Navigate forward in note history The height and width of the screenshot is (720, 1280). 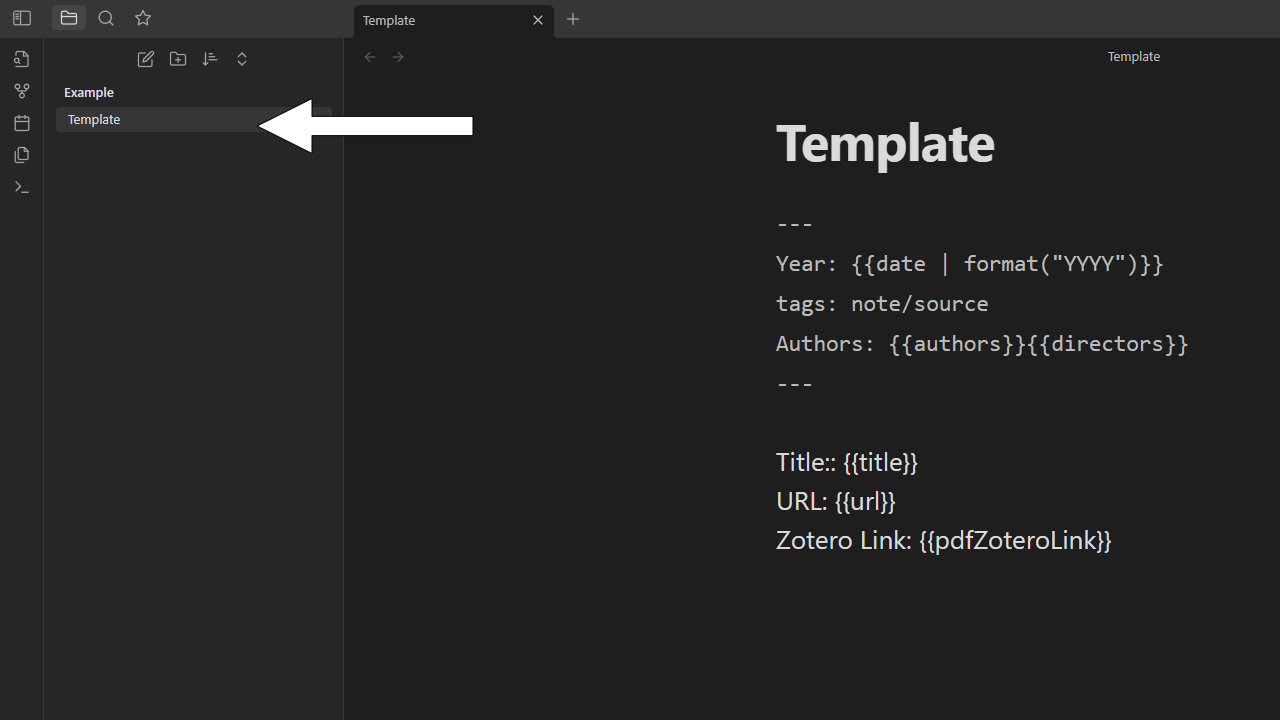(x=398, y=57)
